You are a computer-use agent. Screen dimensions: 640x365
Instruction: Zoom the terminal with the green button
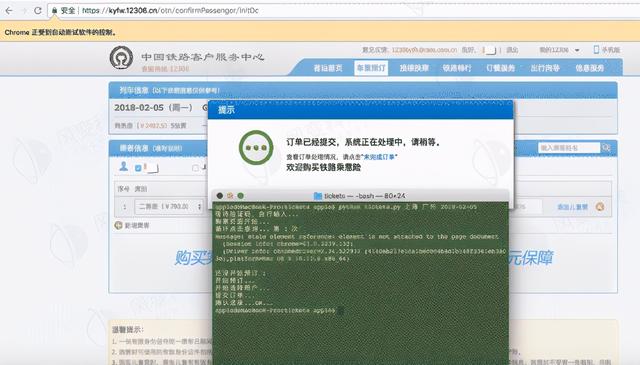[241, 196]
